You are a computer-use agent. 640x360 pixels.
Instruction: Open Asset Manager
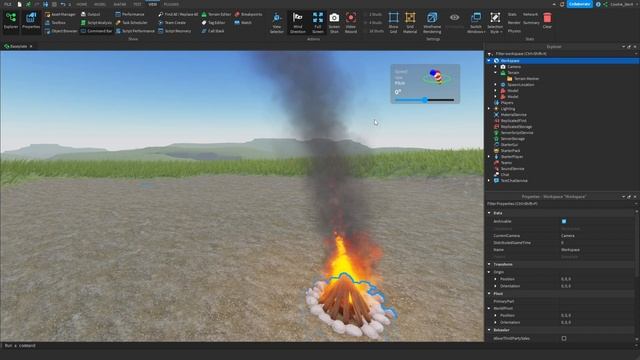click(60, 14)
